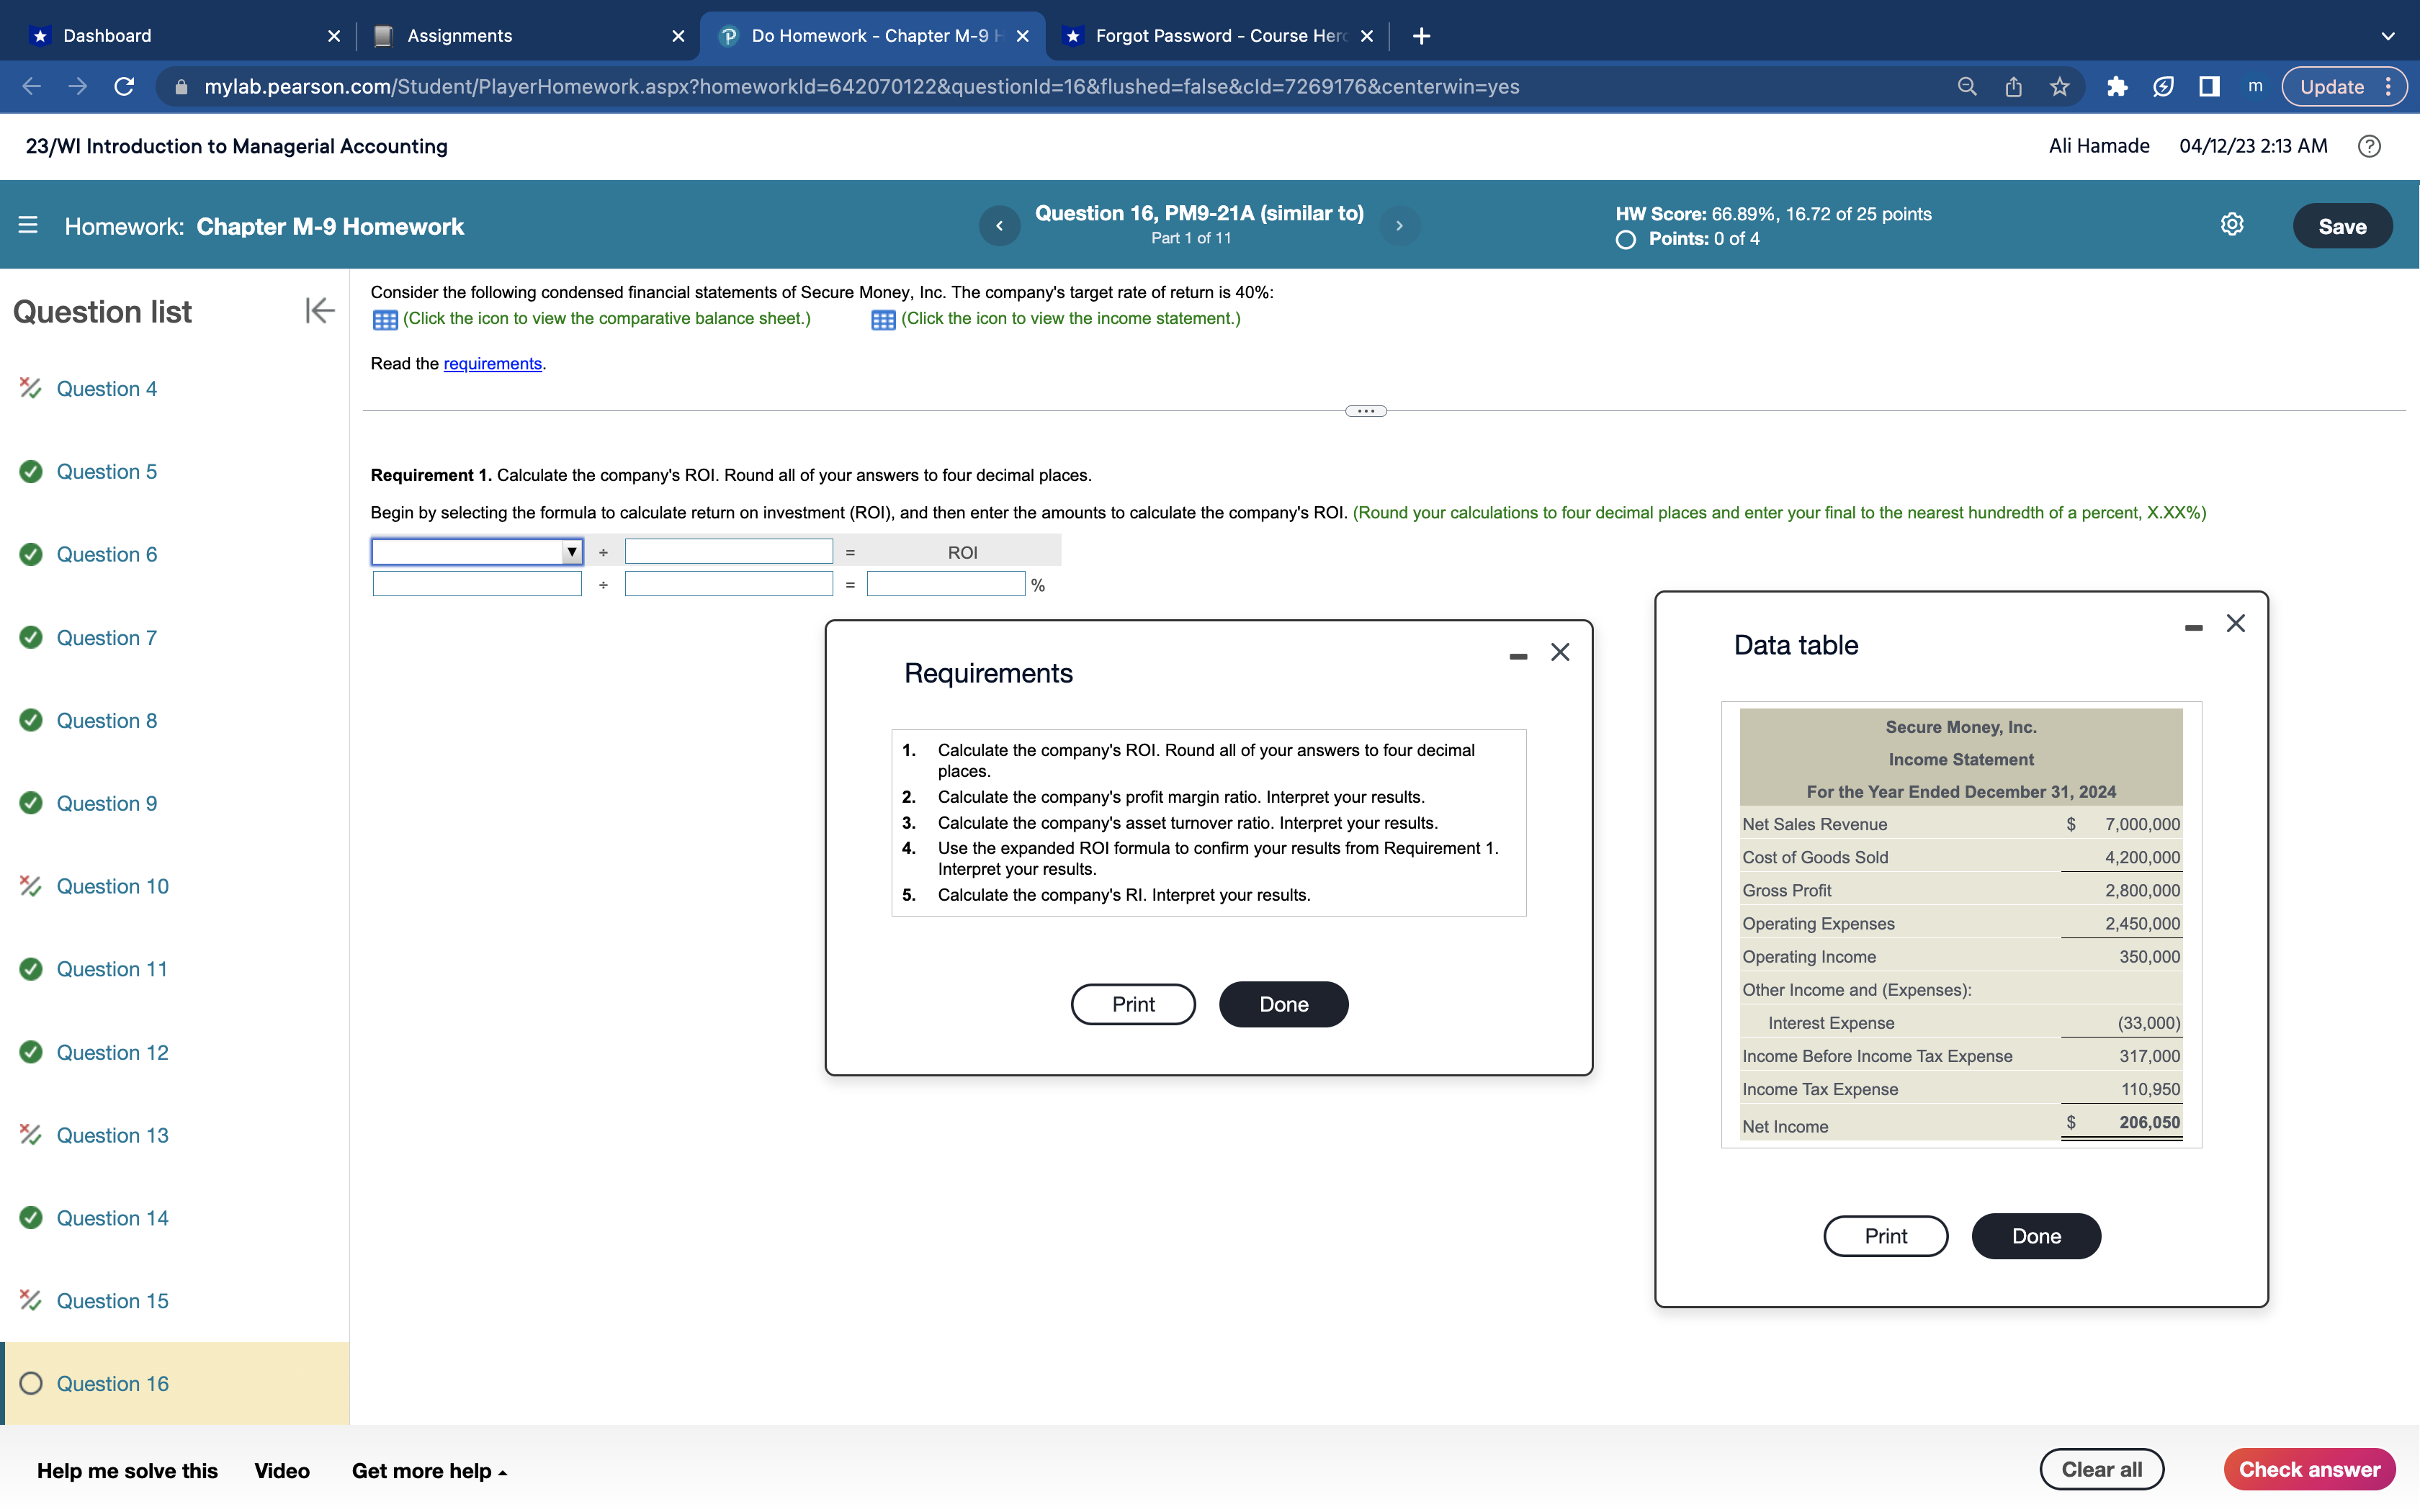Go to the previous question arrow
This screenshot has width=2420, height=1512.
point(999,226)
